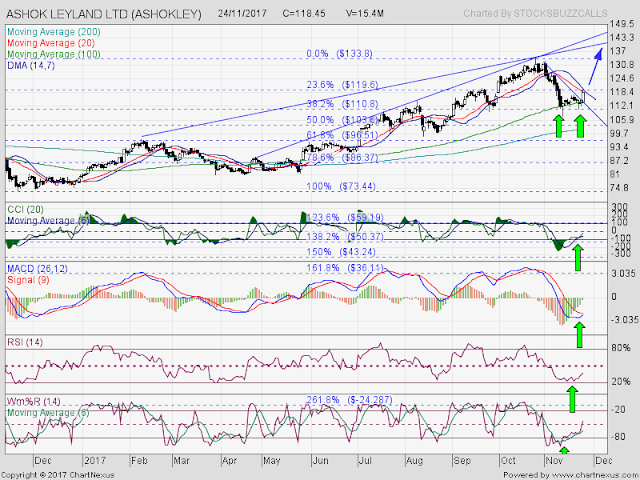Click the Jun month label

320,460
